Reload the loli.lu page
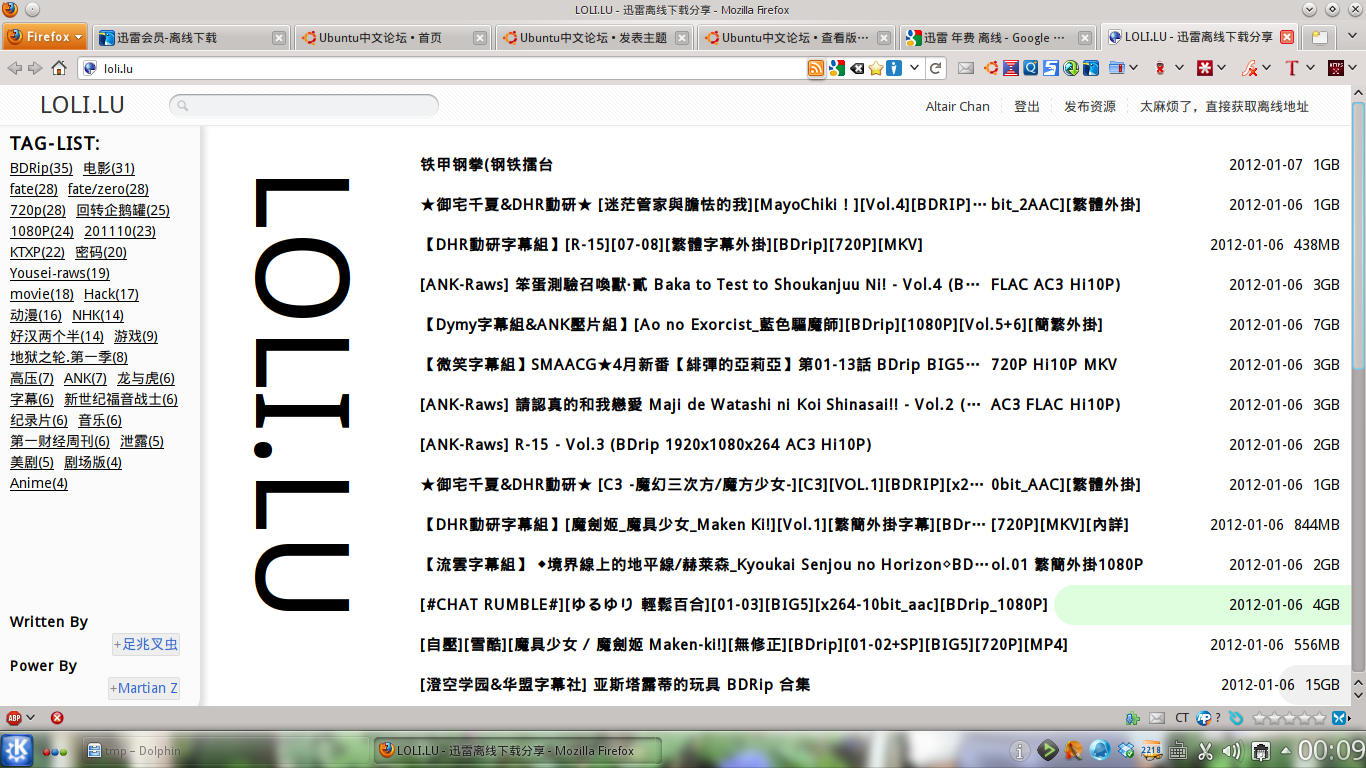 [x=935, y=68]
